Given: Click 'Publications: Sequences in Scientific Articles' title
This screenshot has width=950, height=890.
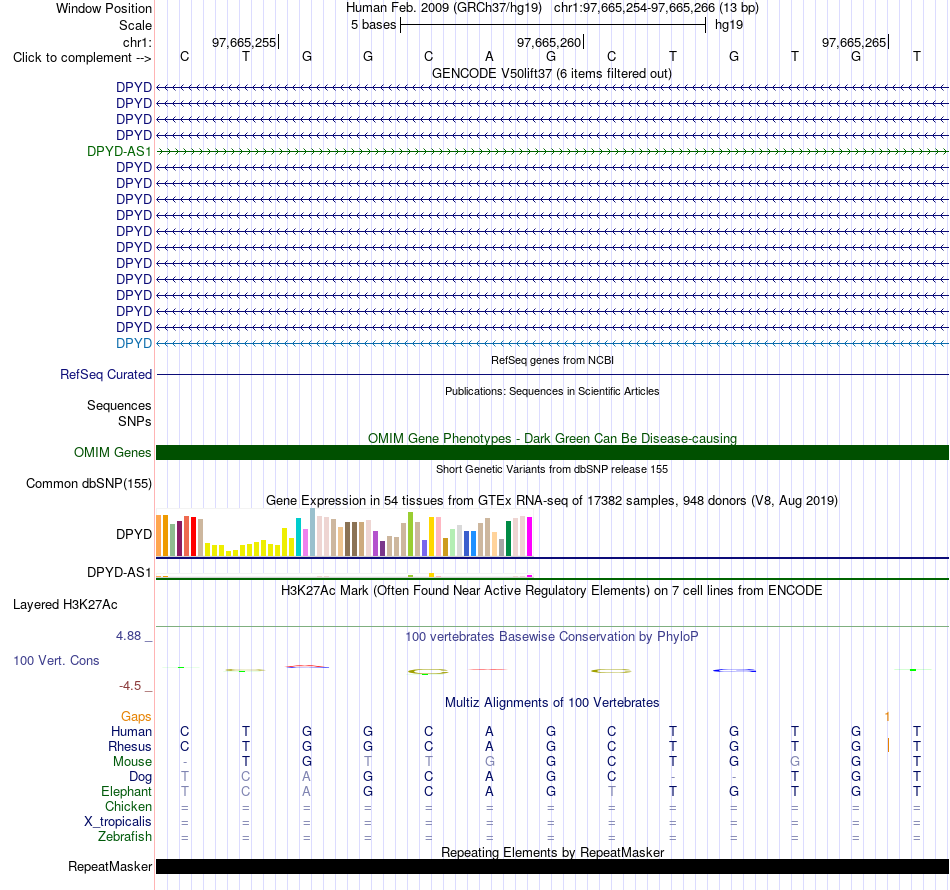Looking at the screenshot, I should [552, 391].
